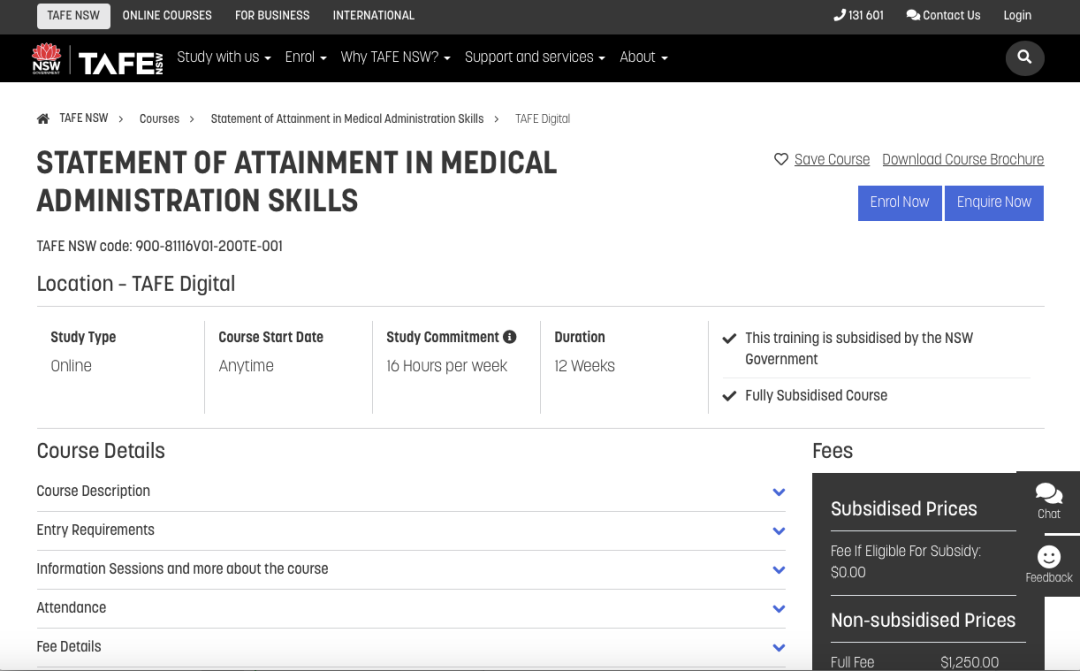1080x671 pixels.
Task: Click the 'TAFE Digital' breadcrumb text
Action: tap(542, 118)
